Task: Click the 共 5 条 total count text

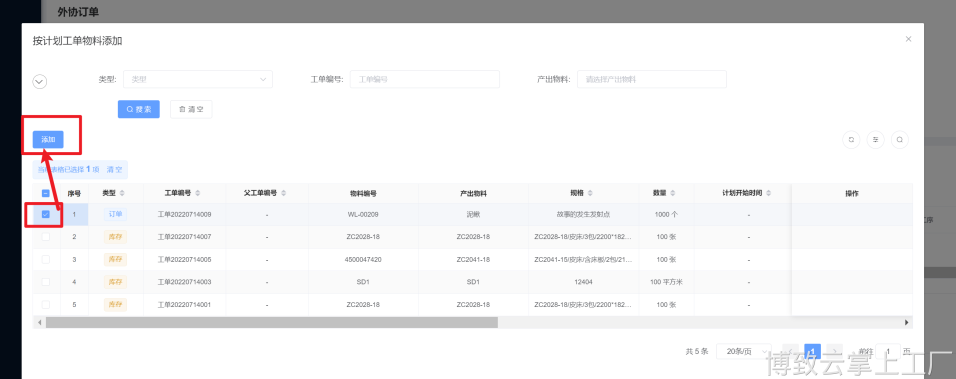Action: pyautogui.click(x=697, y=352)
